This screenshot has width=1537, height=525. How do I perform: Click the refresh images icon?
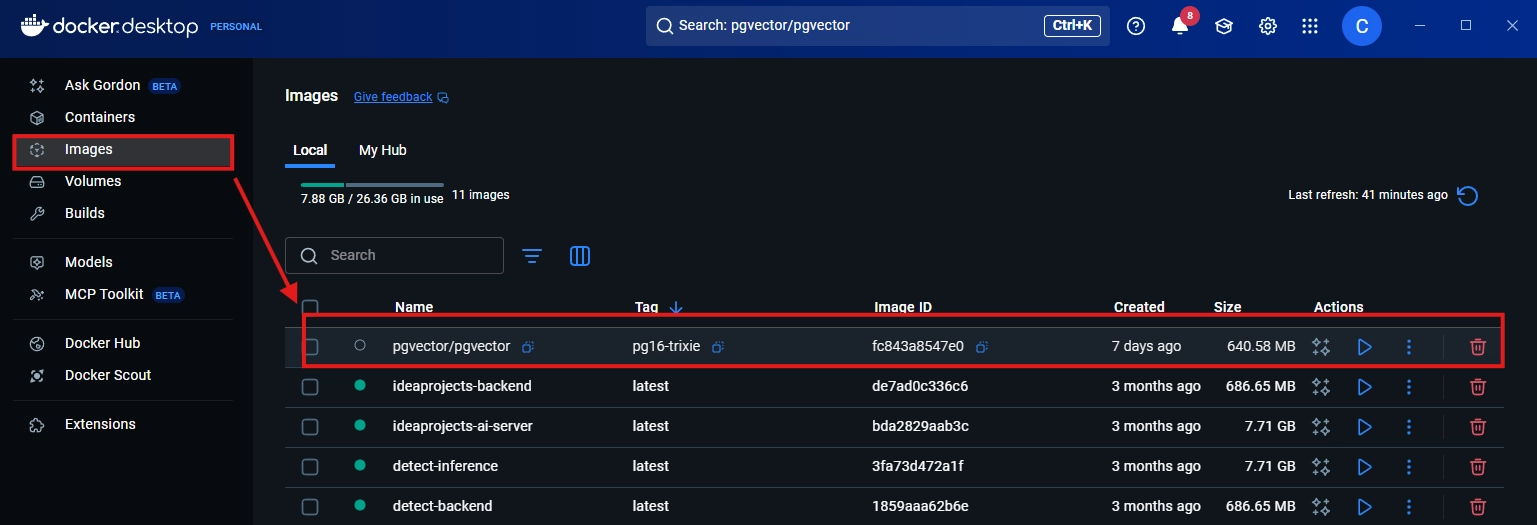click(x=1468, y=195)
